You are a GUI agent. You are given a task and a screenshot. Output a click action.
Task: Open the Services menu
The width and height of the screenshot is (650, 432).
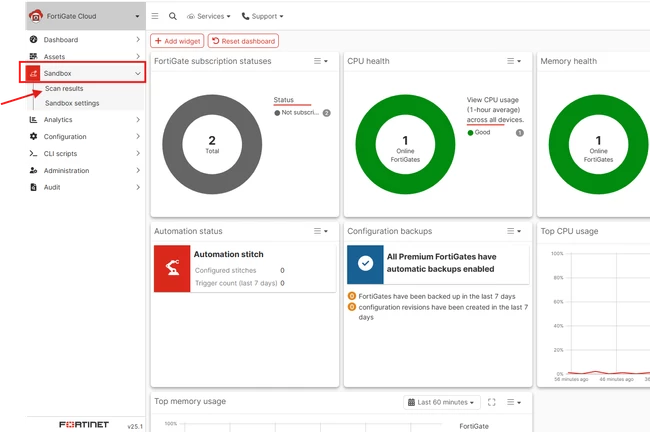tap(209, 16)
